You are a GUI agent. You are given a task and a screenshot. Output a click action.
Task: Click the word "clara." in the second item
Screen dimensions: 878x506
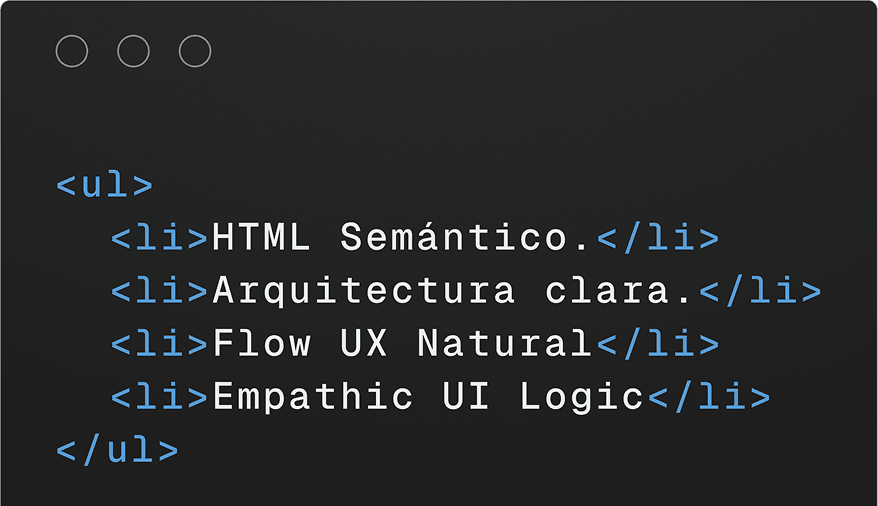click(x=620, y=291)
